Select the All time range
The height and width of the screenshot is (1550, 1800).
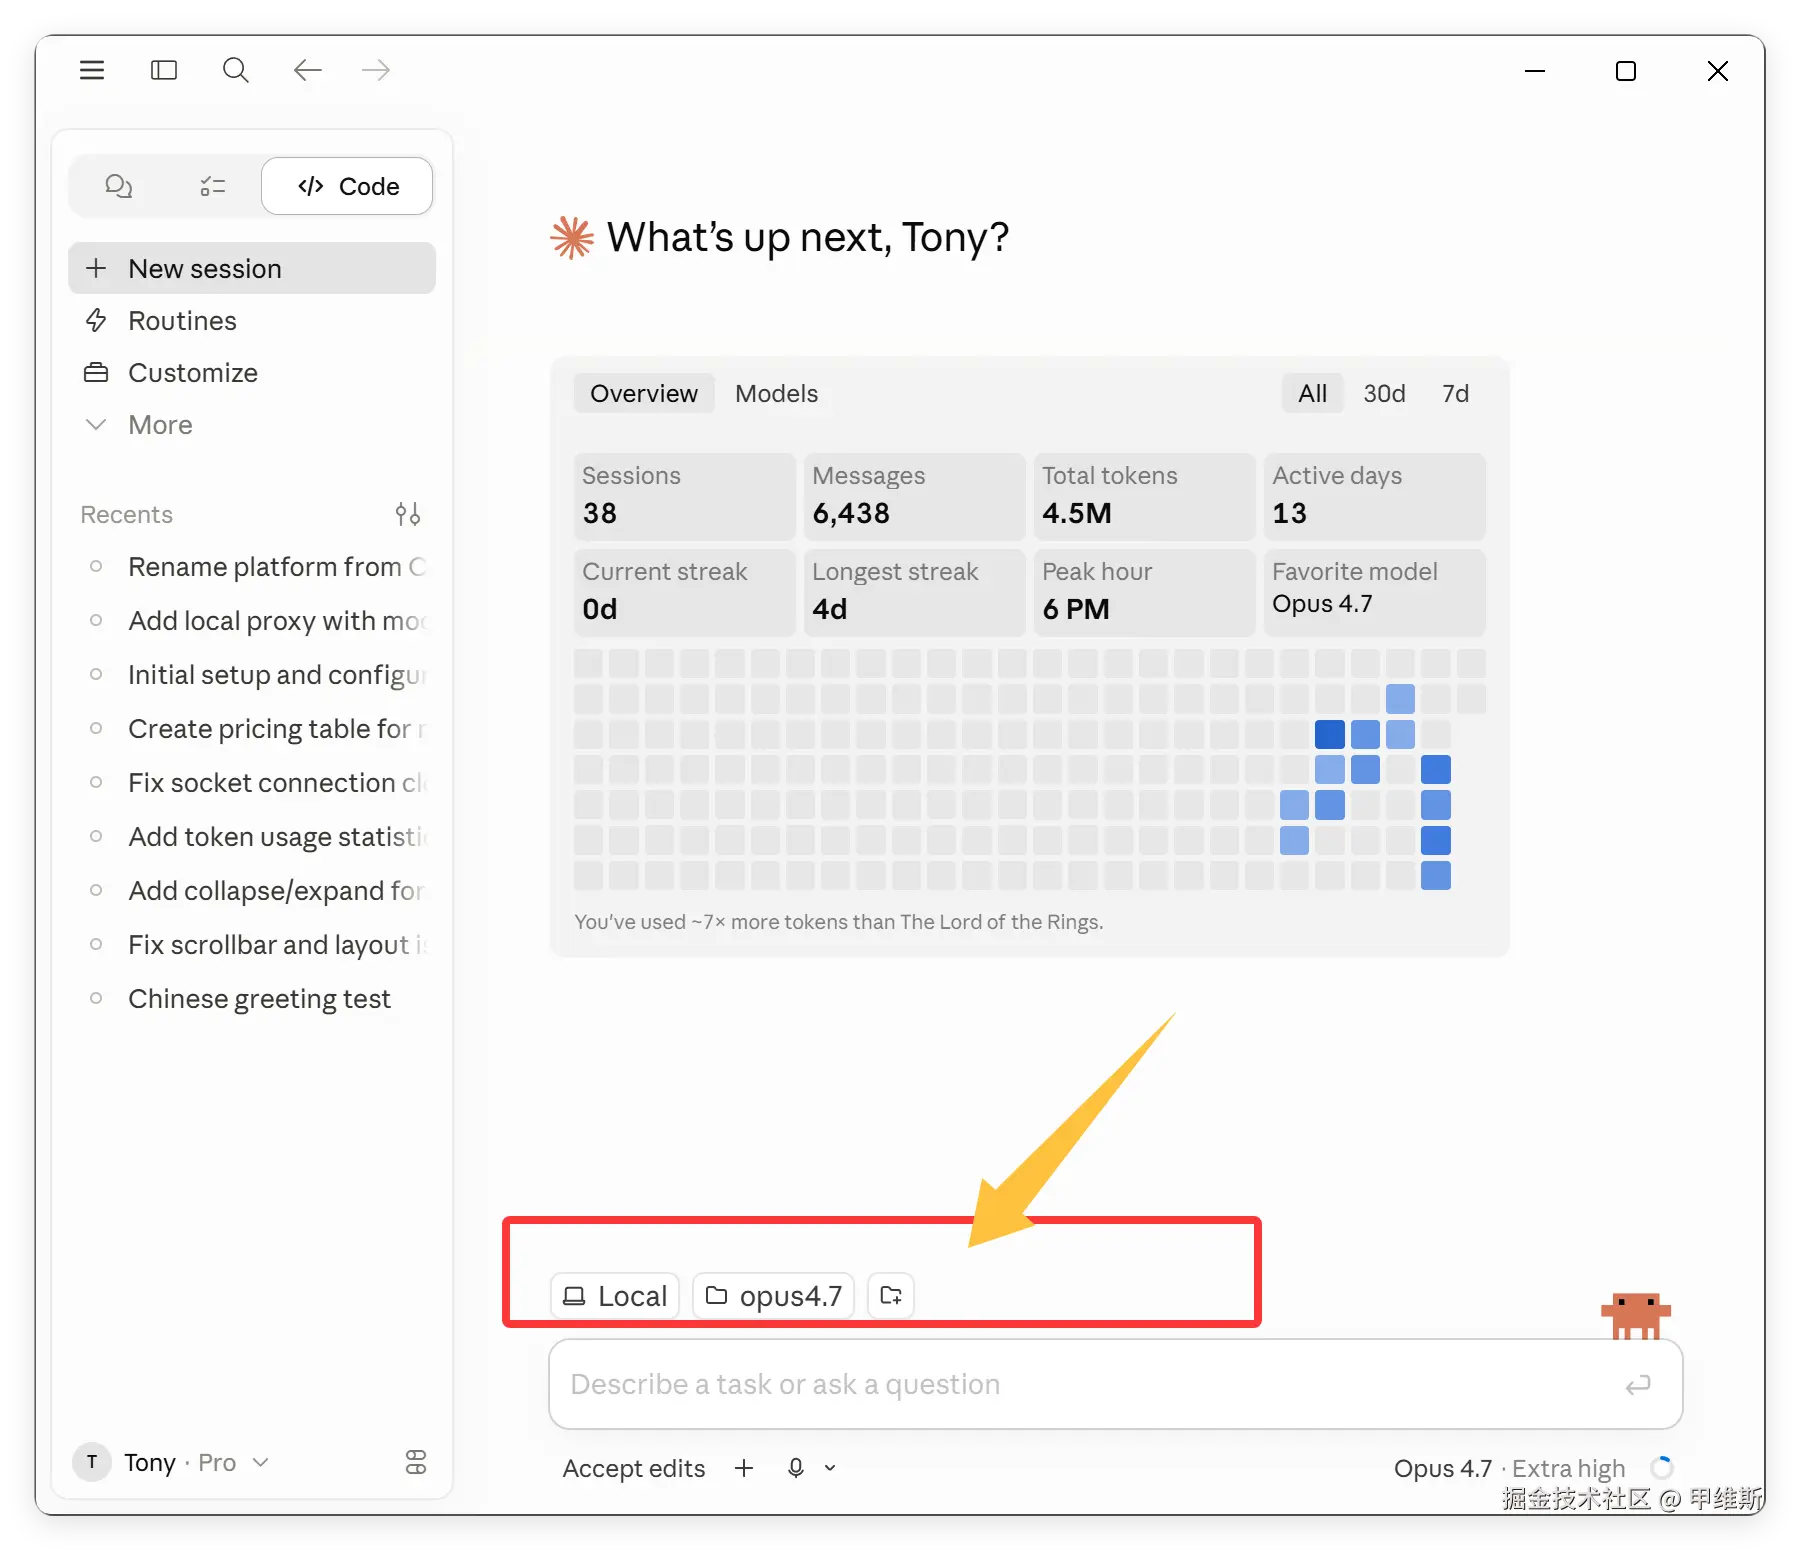(1312, 393)
